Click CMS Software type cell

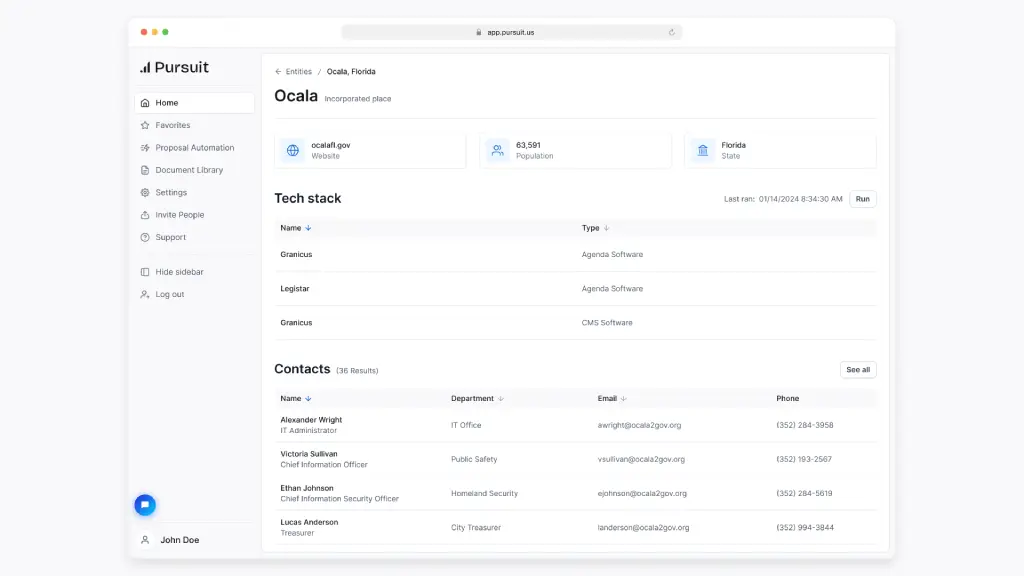[607, 323]
